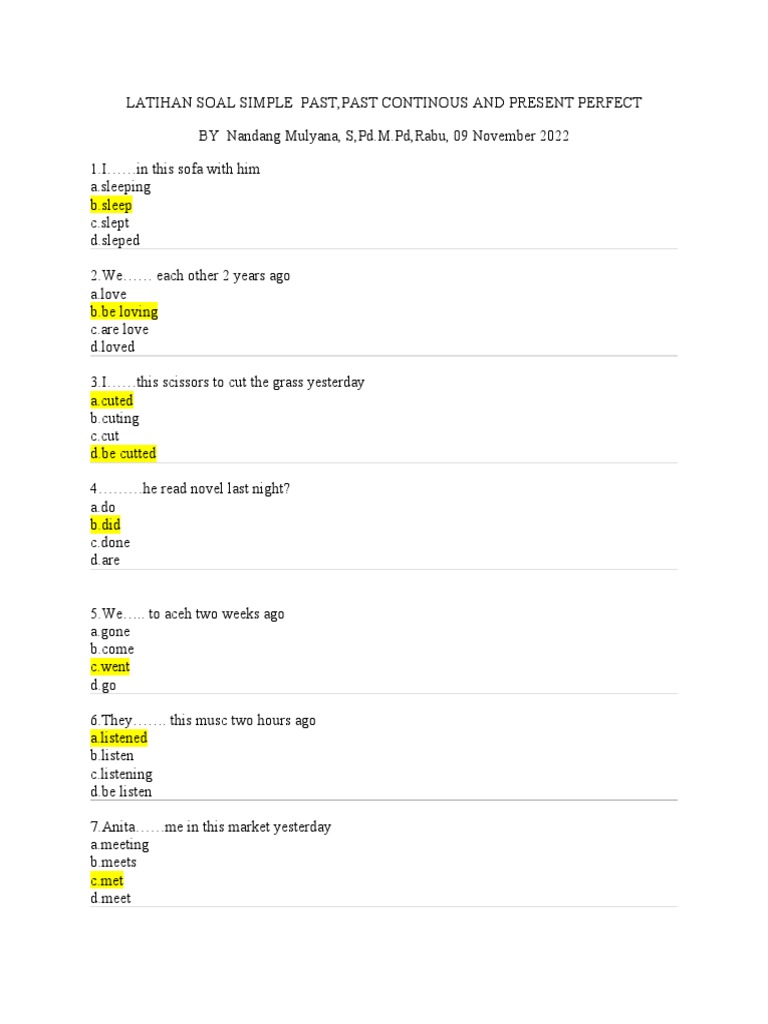Viewport: 768px width, 1024px height.
Task: Select option b.meets in question 7
Action: (x=114, y=862)
